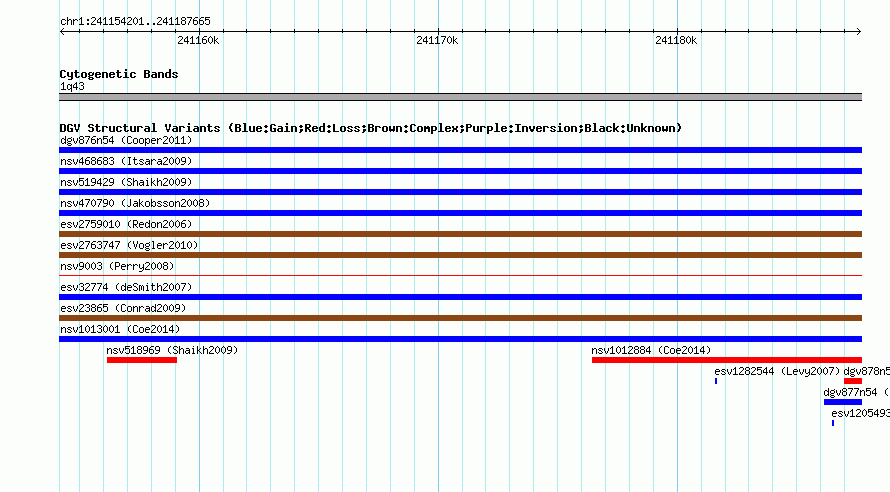Viewport: 890px width, 492px height.
Task: Click the left arrowhead of the ruler
Action: tap(62, 32)
